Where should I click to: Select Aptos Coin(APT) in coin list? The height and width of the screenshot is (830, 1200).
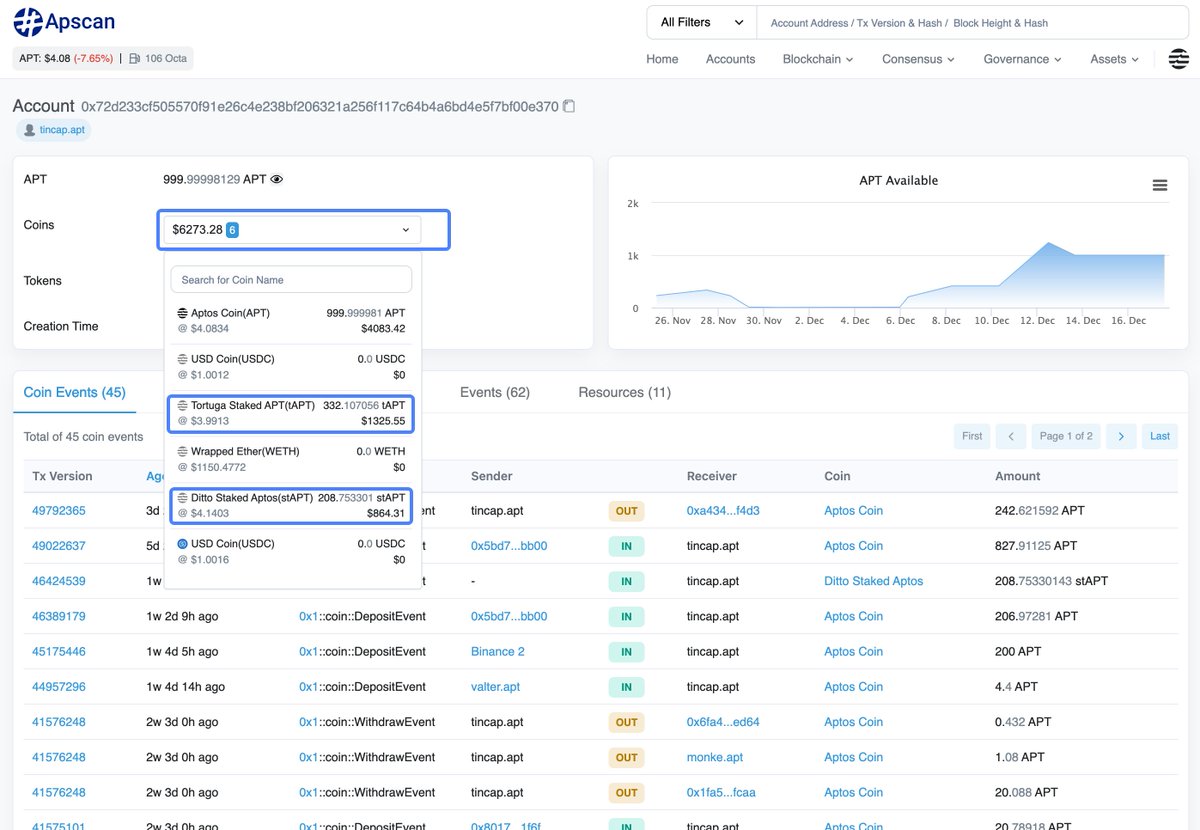[291, 321]
